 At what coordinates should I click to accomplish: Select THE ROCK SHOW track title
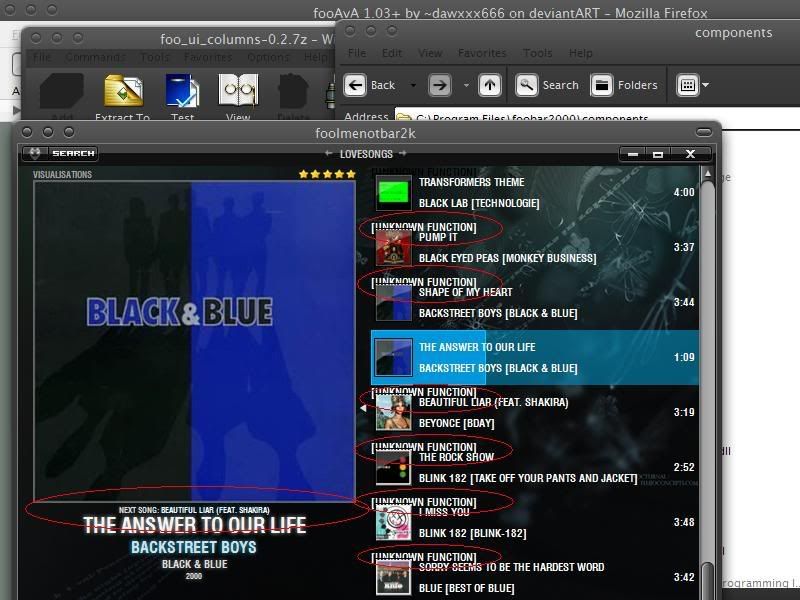(456, 457)
